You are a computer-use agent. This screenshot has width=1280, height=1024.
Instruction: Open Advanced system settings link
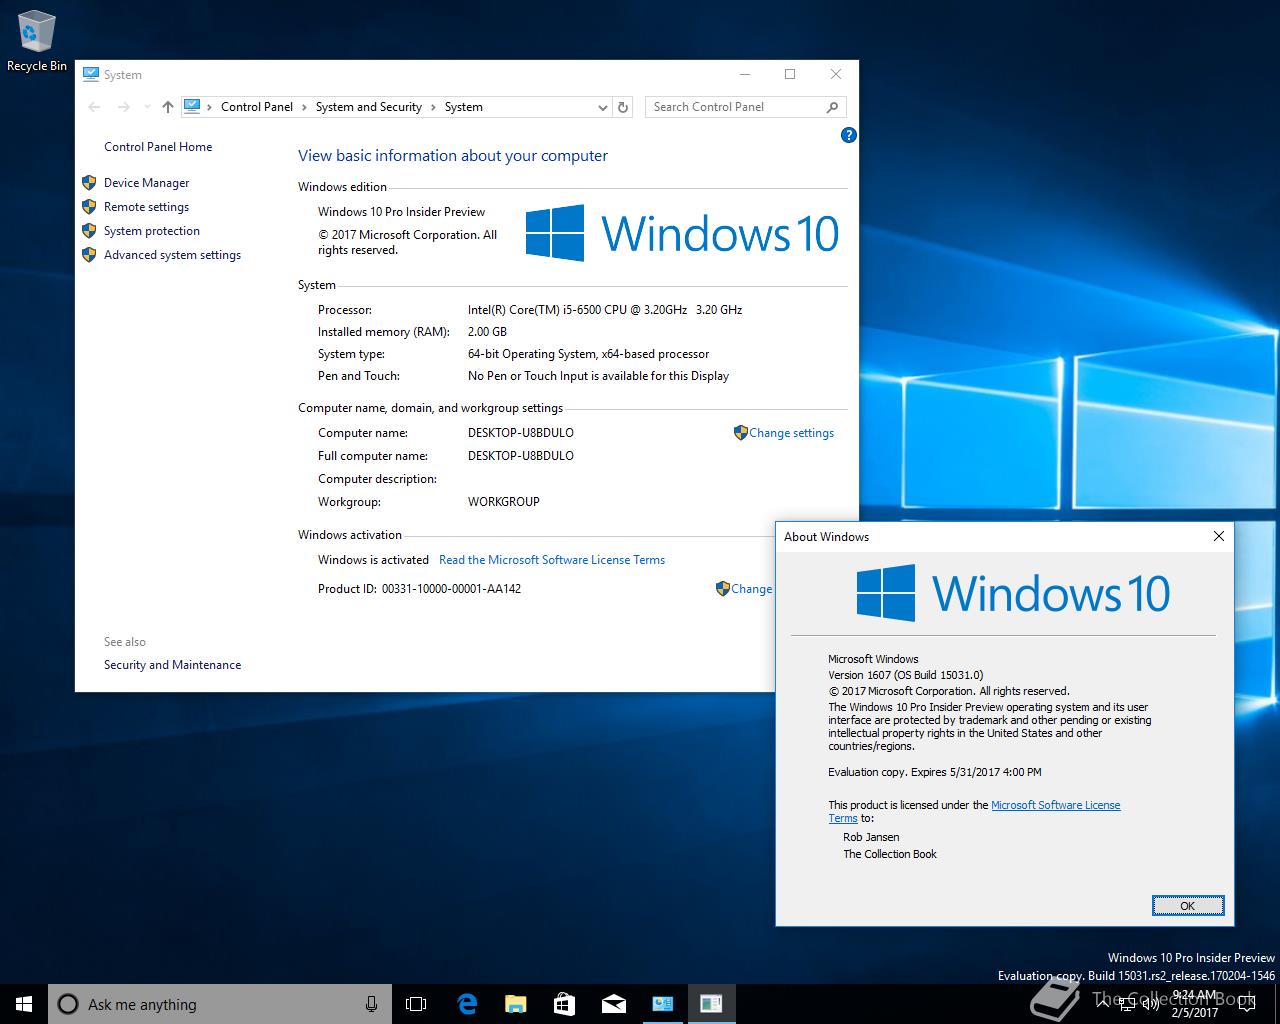tap(172, 255)
